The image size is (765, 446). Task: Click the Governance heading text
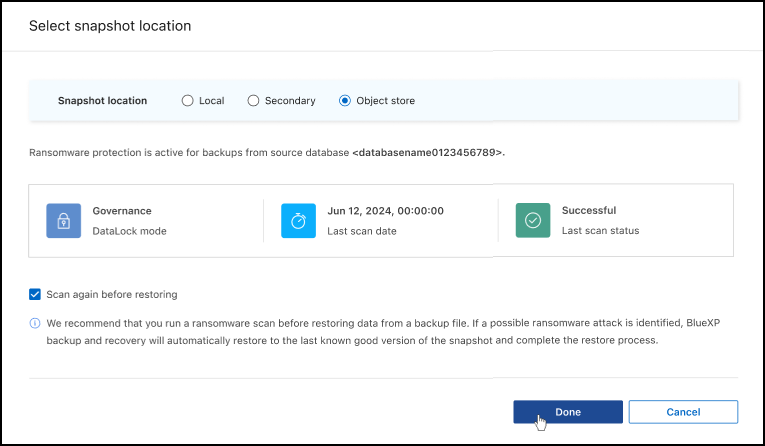point(122,211)
